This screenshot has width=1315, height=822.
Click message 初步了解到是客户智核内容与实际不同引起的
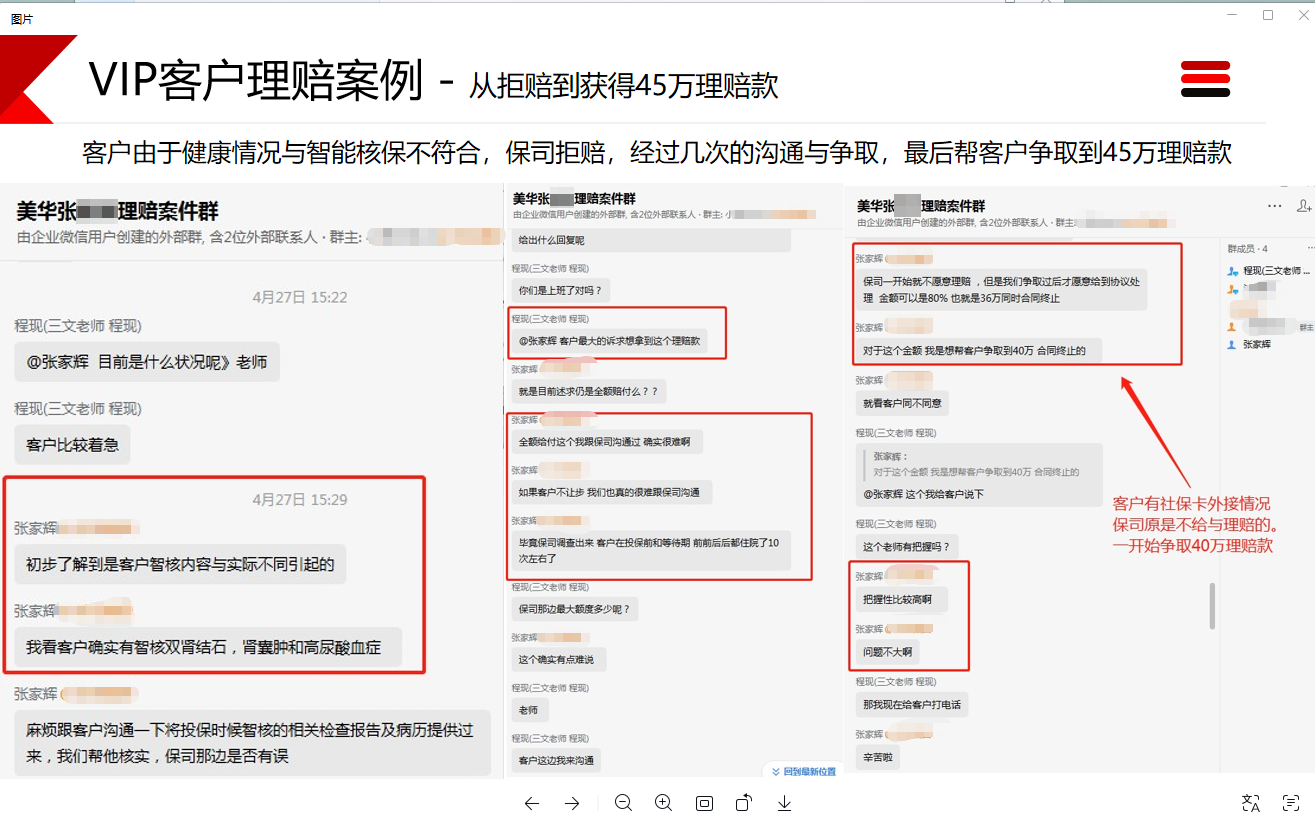tap(180, 565)
